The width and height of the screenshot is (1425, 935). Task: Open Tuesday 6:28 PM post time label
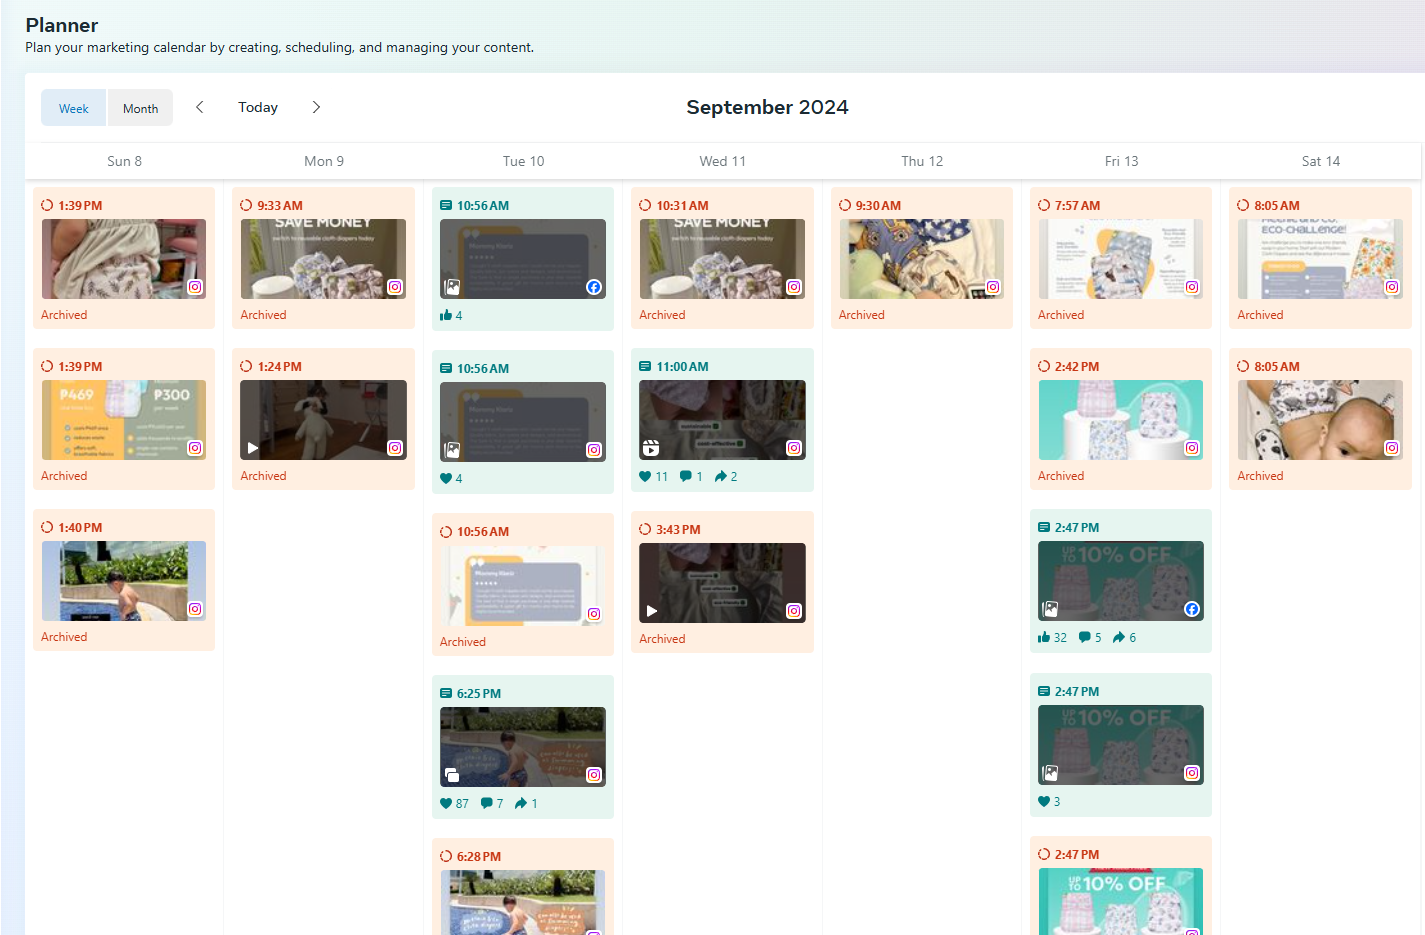pos(479,857)
